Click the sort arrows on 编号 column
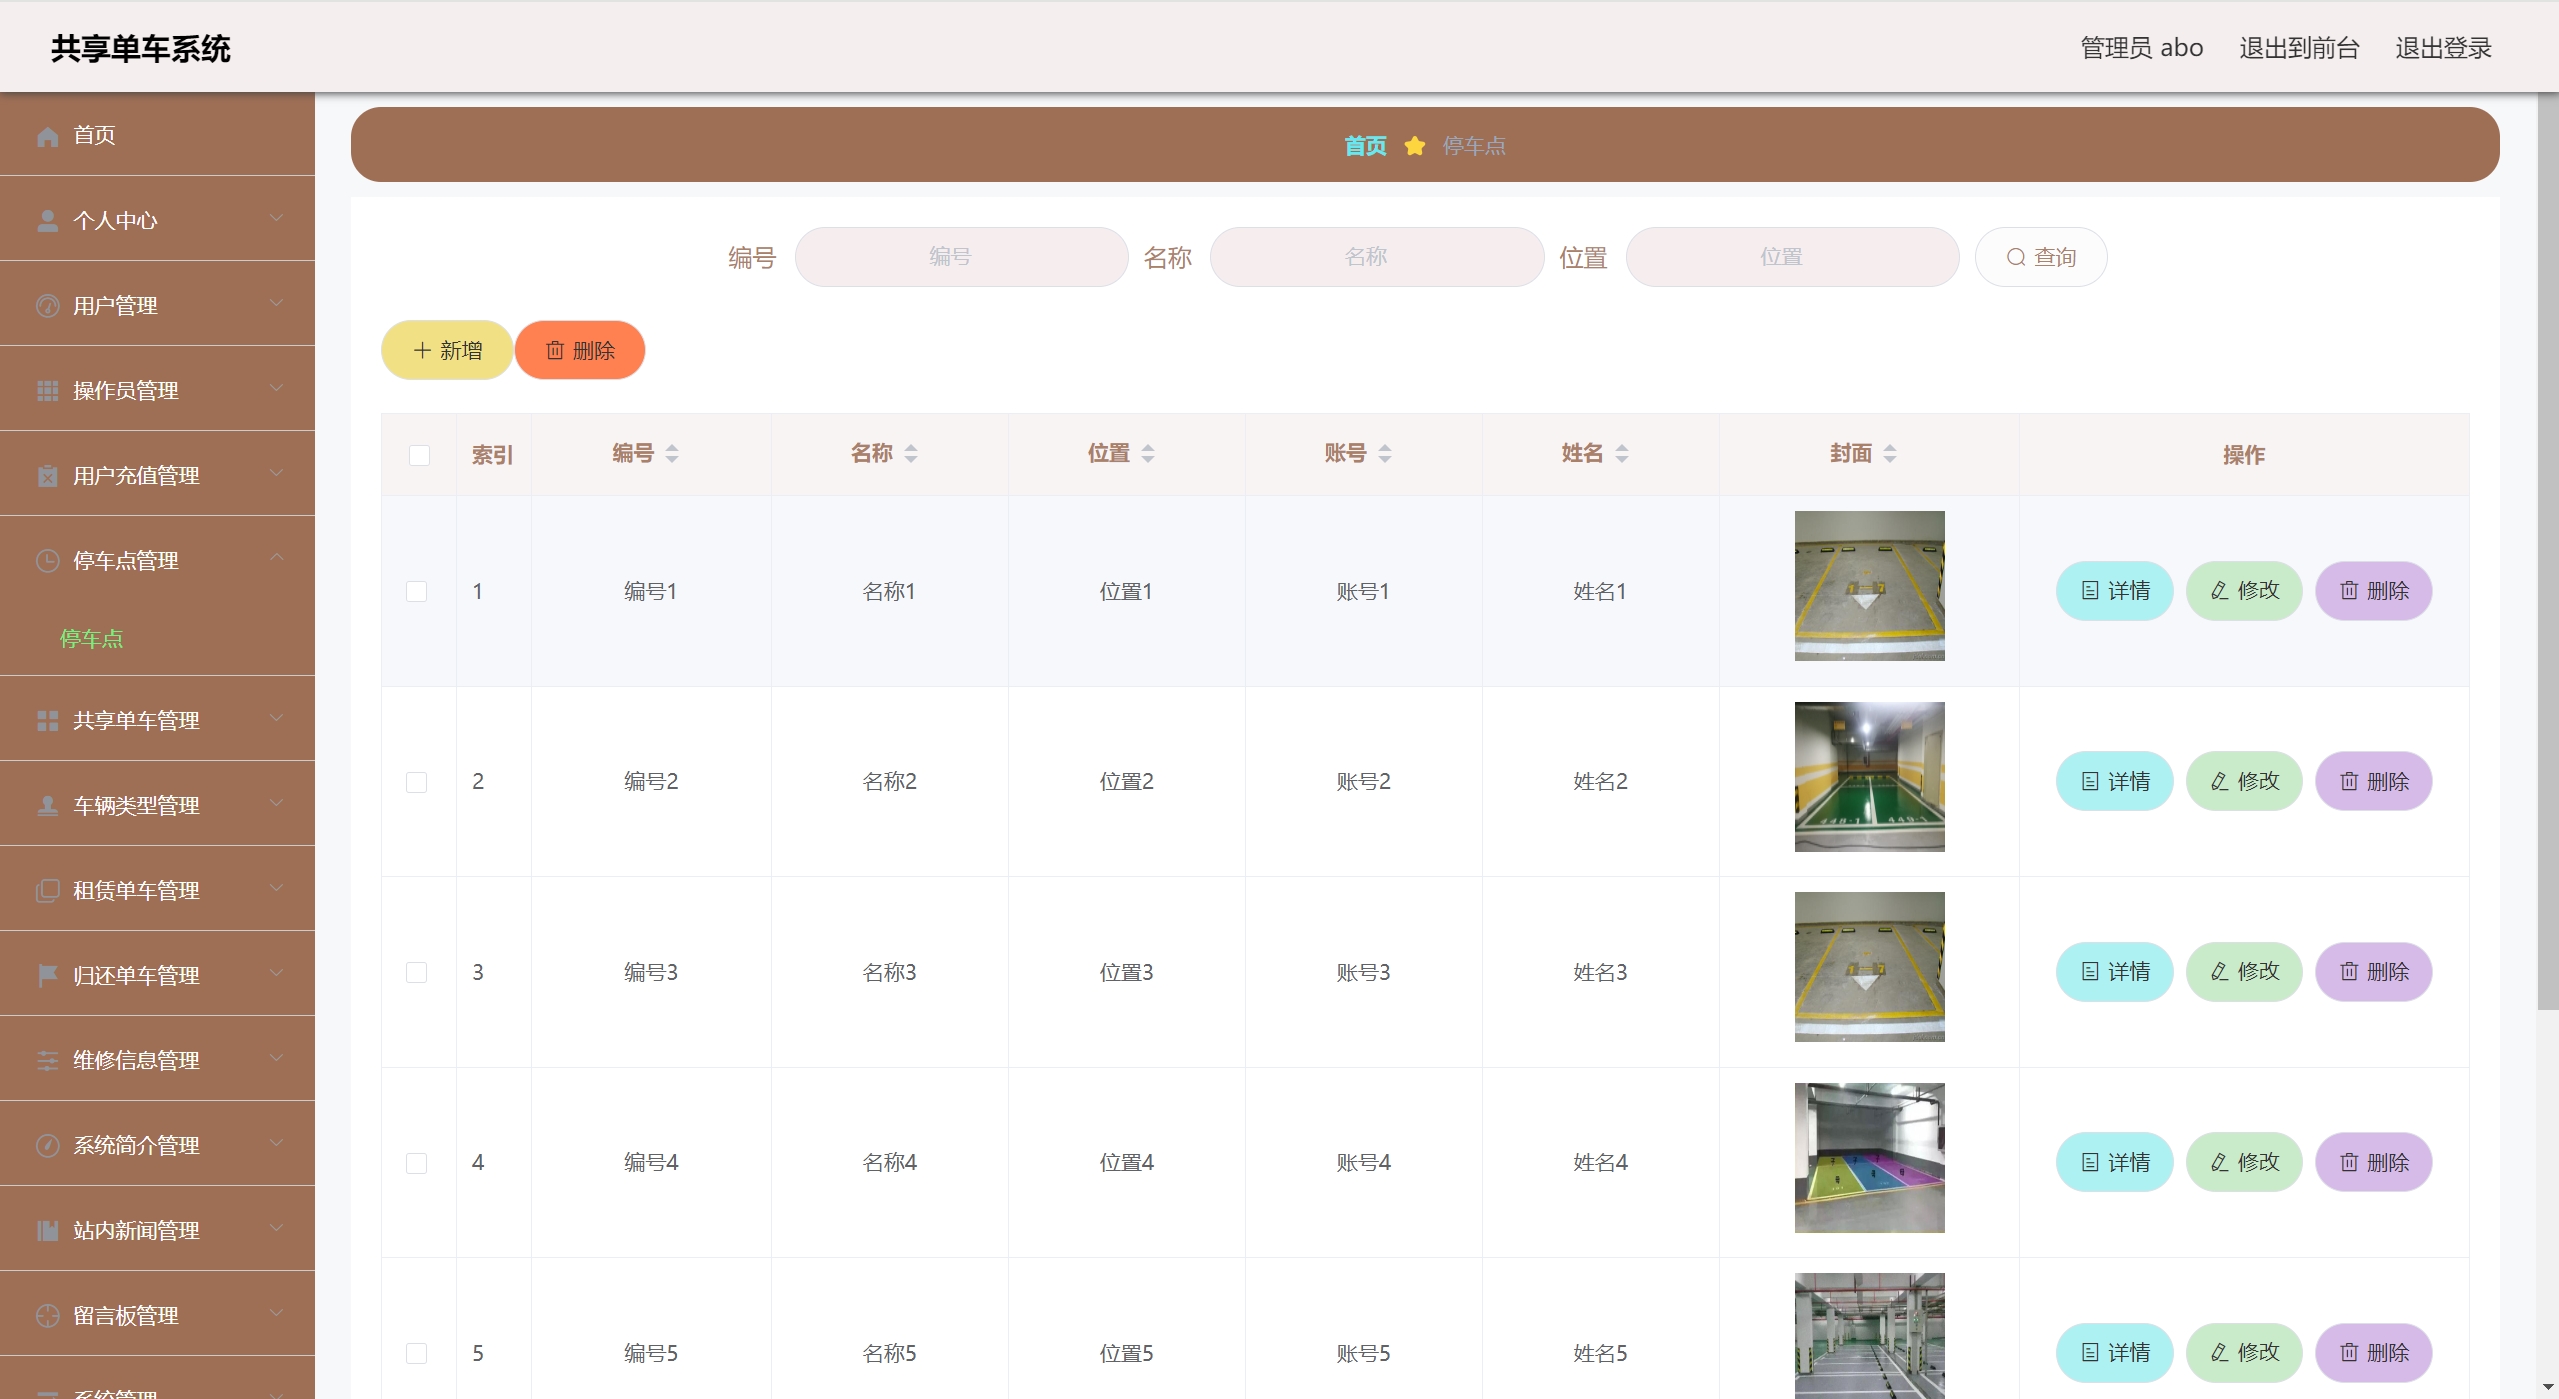 [x=672, y=454]
